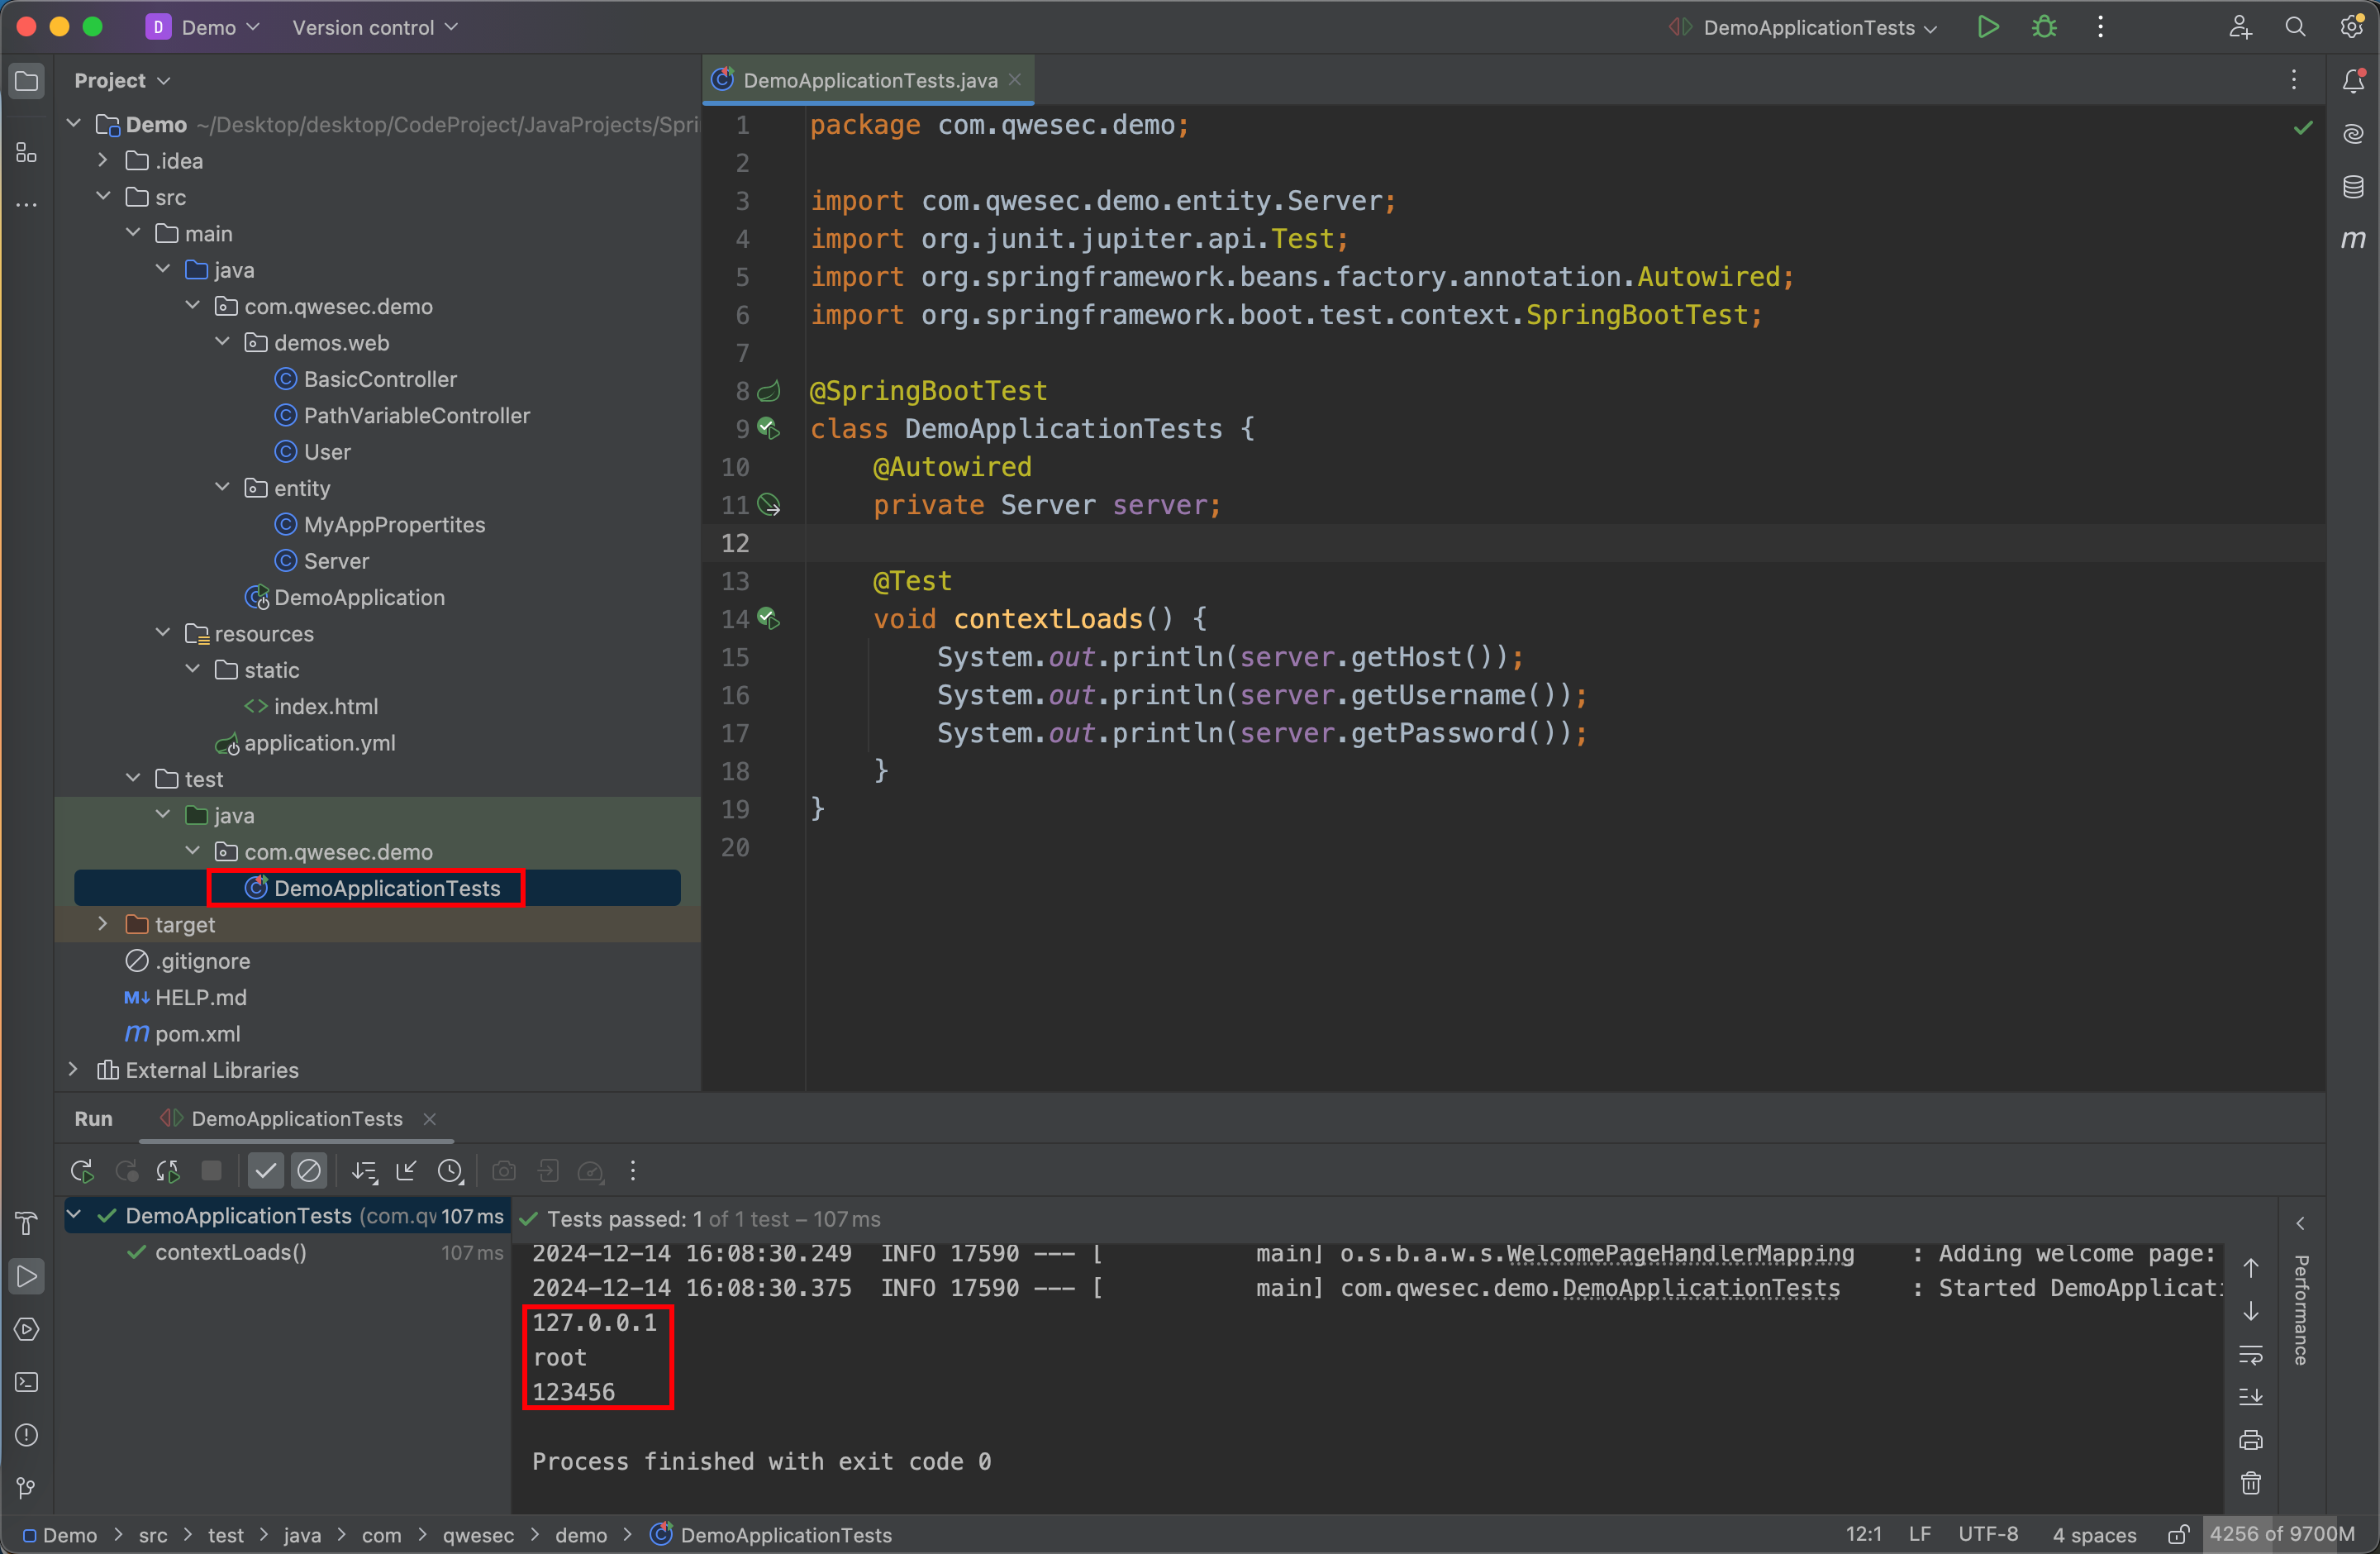The height and width of the screenshot is (1554, 2380).
Task: Click the run gutter icon beside contextLoads
Action: 769,619
